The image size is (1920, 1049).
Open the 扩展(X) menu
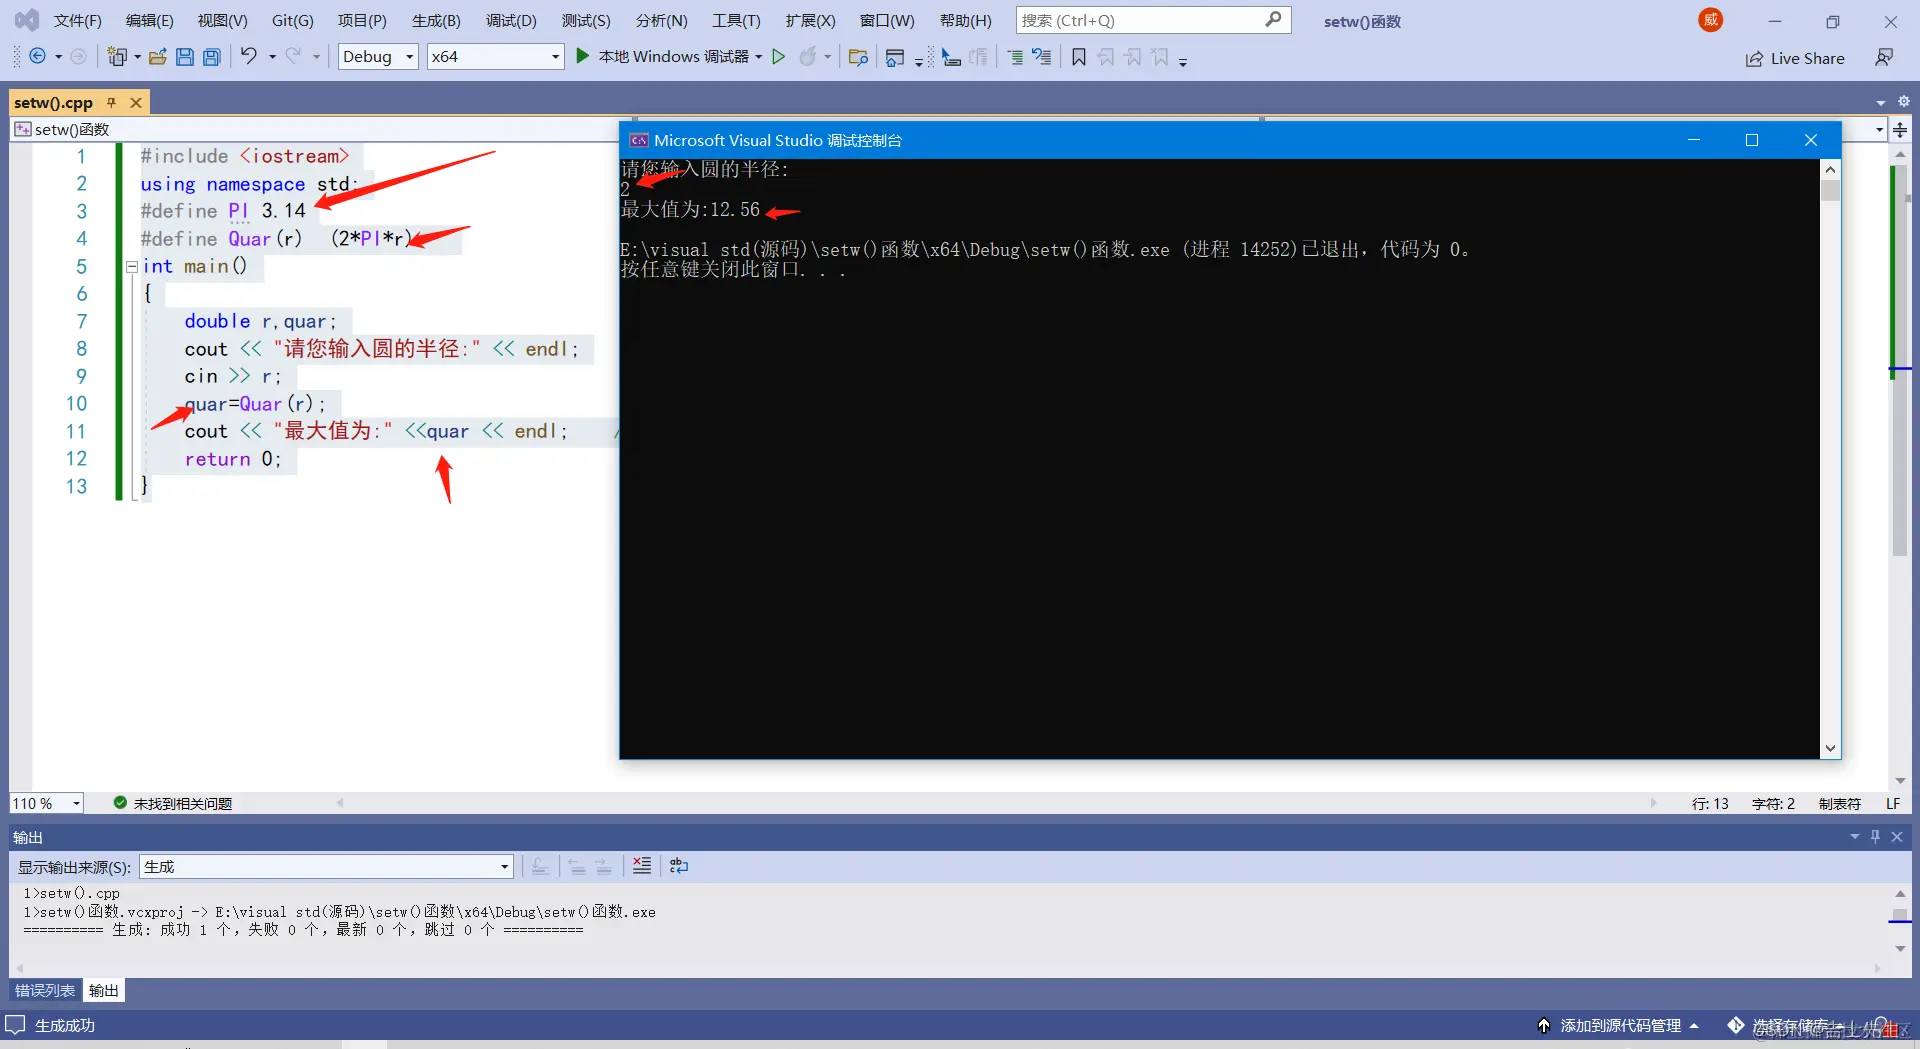[x=810, y=20]
